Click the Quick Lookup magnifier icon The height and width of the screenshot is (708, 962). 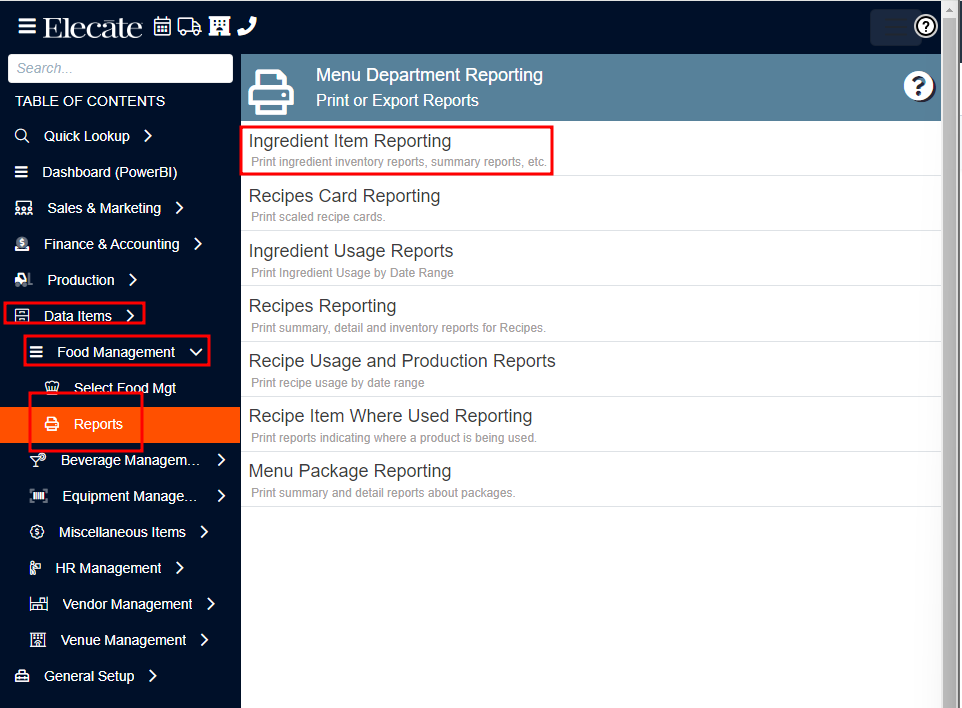click(21, 136)
